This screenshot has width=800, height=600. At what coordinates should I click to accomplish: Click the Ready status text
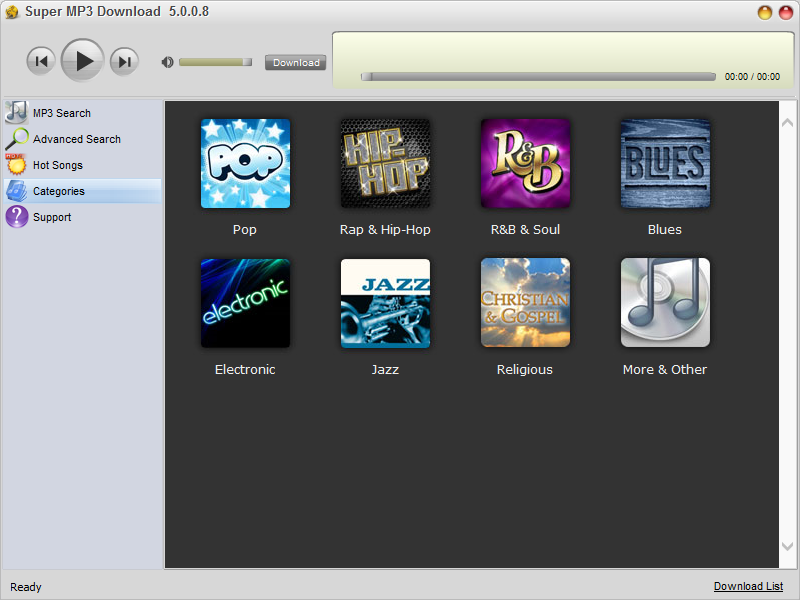click(26, 587)
